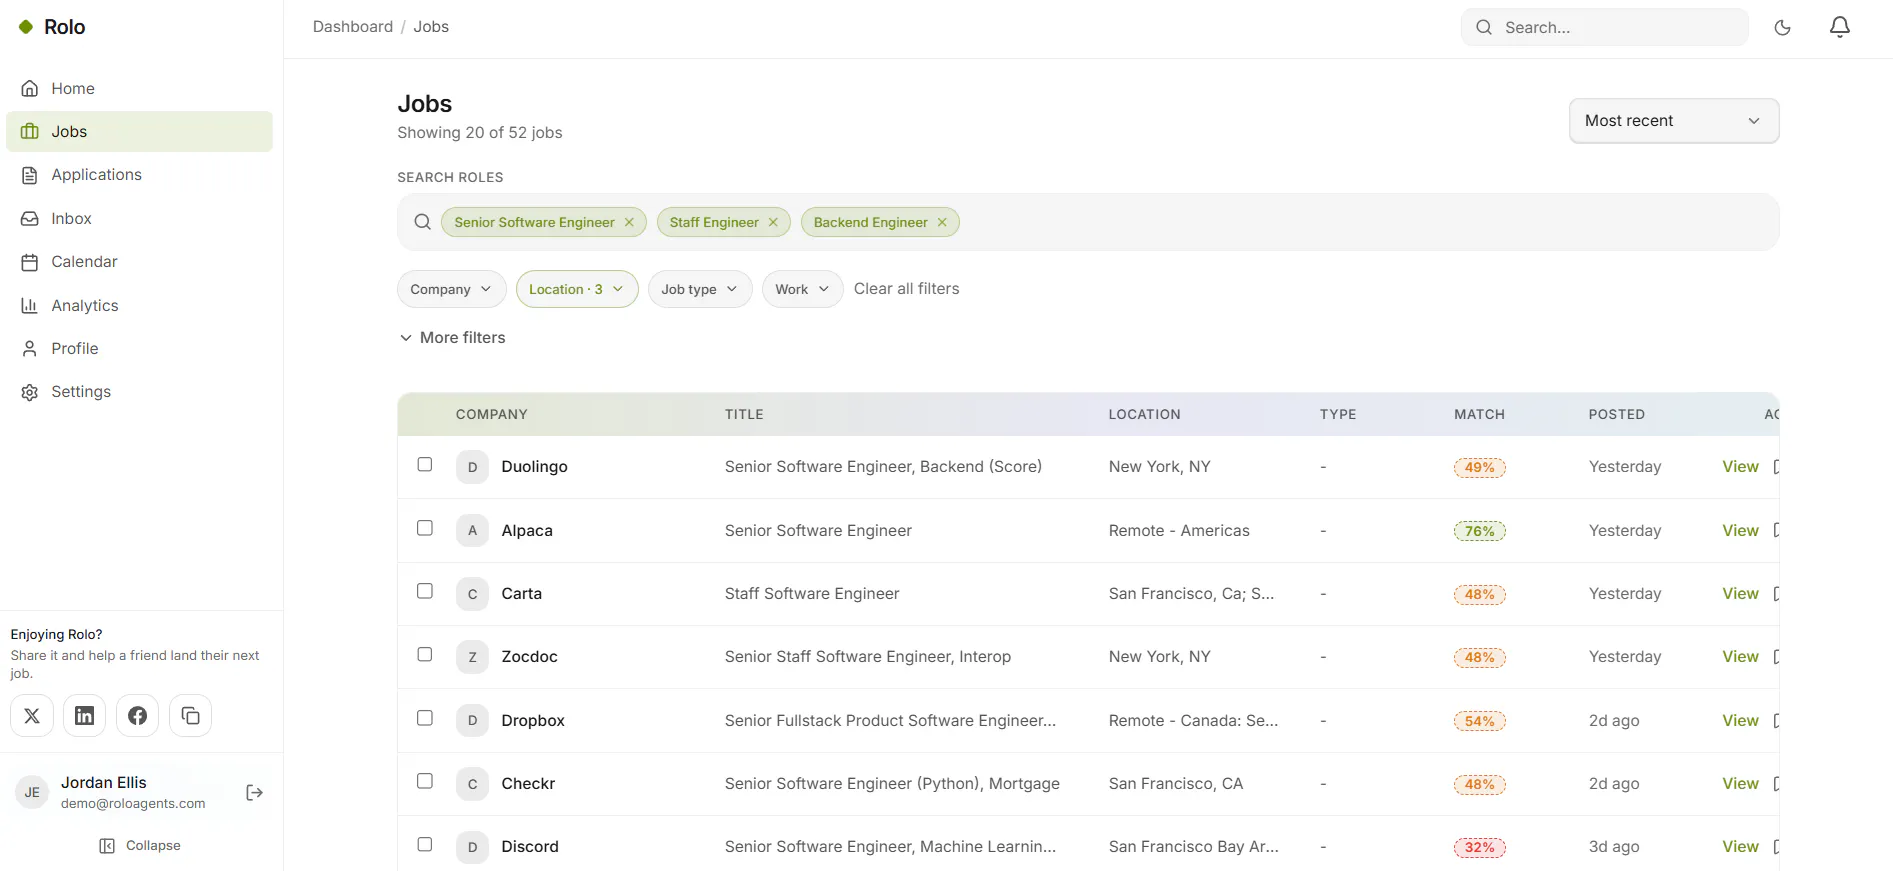Click the search roles magnifier icon
Viewport: 1893px width, 871px height.
(423, 222)
